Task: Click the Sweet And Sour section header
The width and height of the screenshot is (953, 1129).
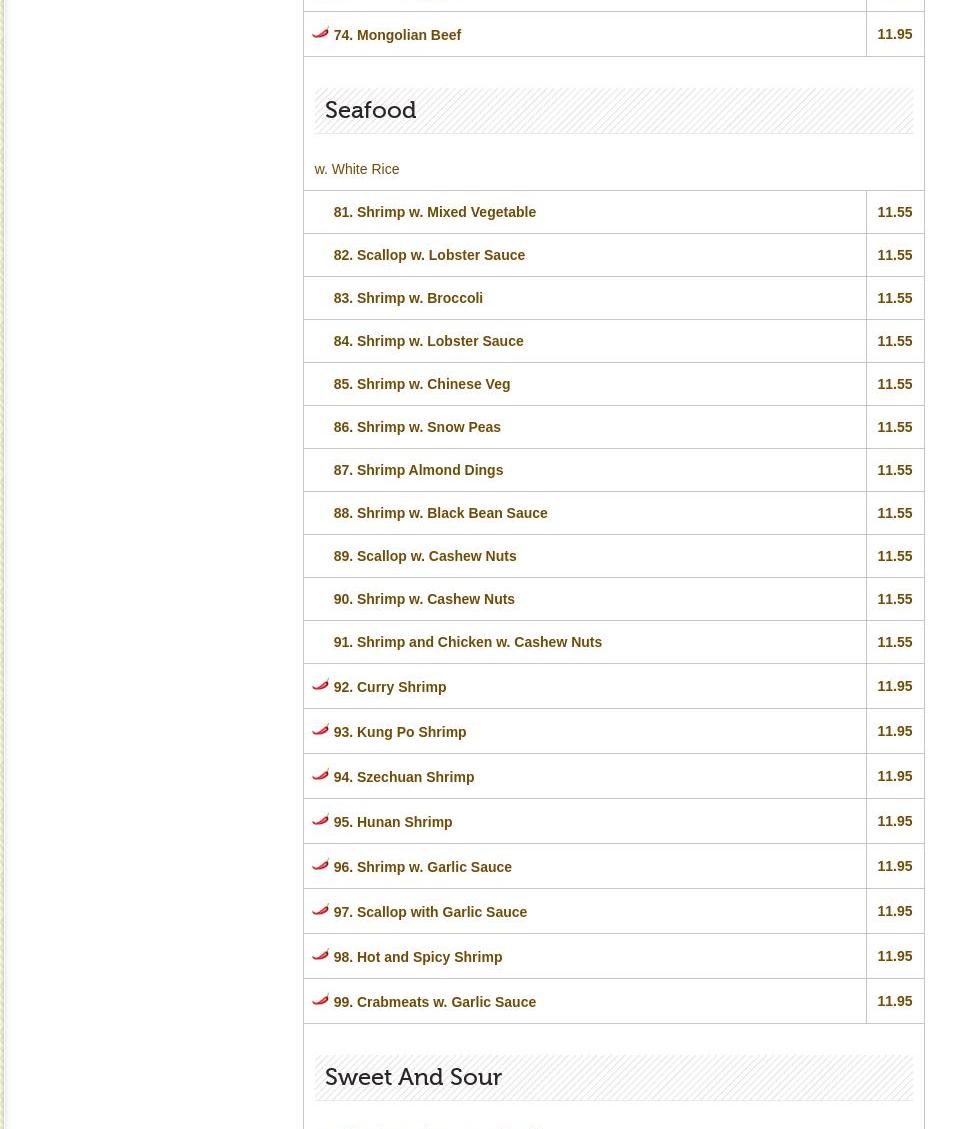Action: [x=413, y=1077]
